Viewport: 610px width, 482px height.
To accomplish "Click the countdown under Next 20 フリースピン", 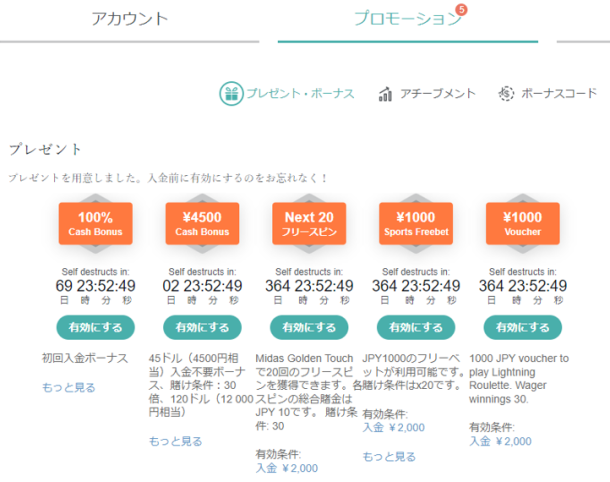I will (x=309, y=286).
